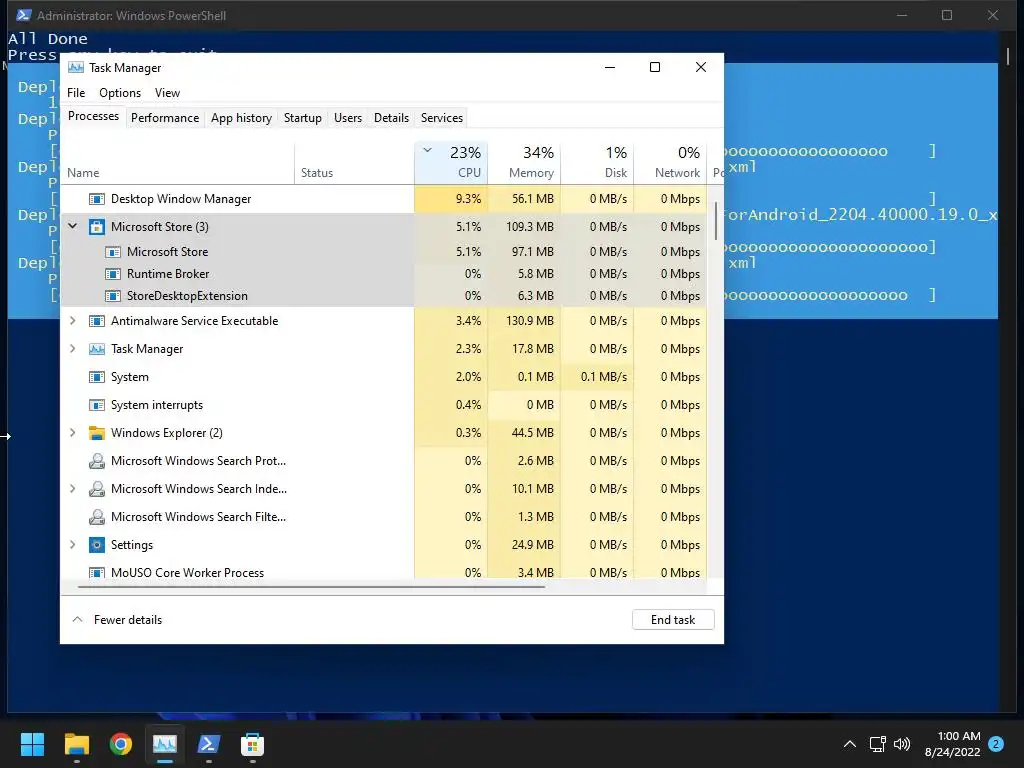Switch to PowerShell from the taskbar
Viewport: 1024px width, 768px height.
208,744
